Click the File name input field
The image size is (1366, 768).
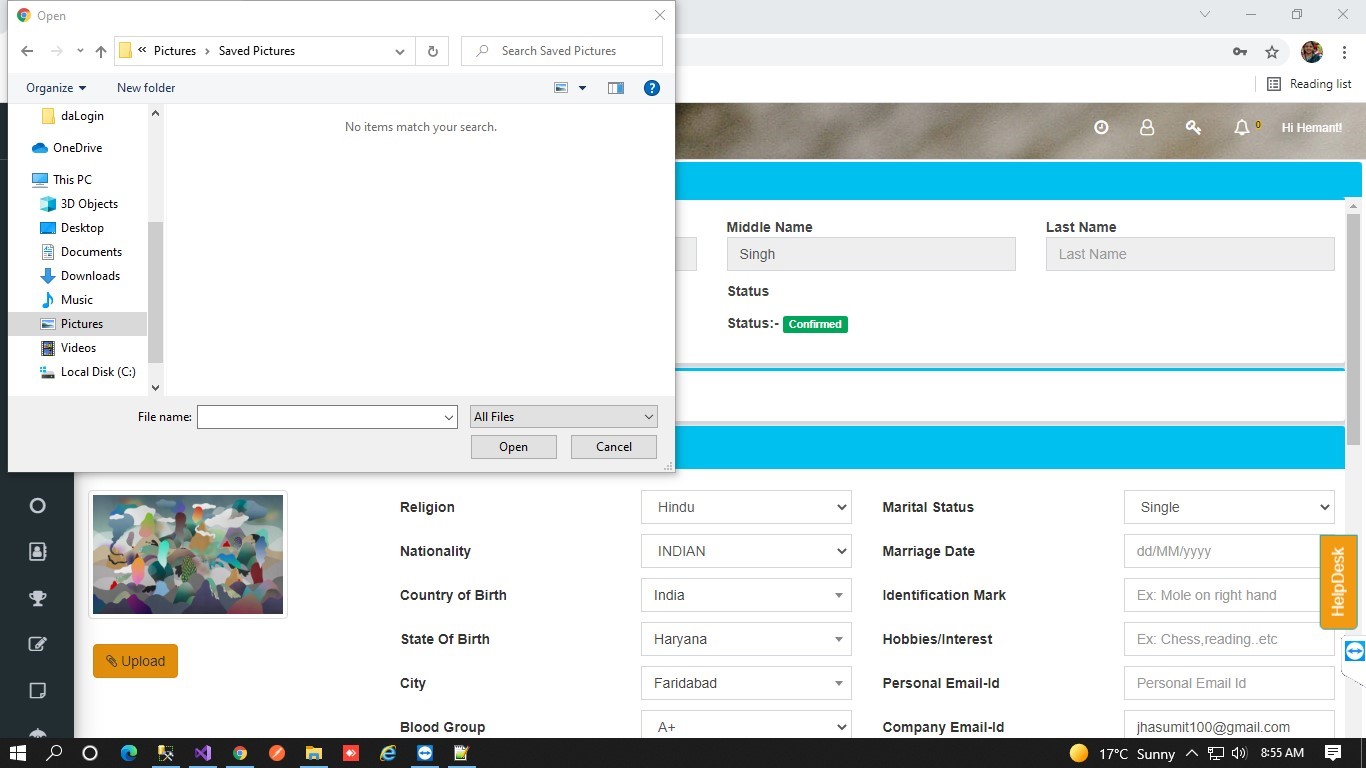click(320, 417)
